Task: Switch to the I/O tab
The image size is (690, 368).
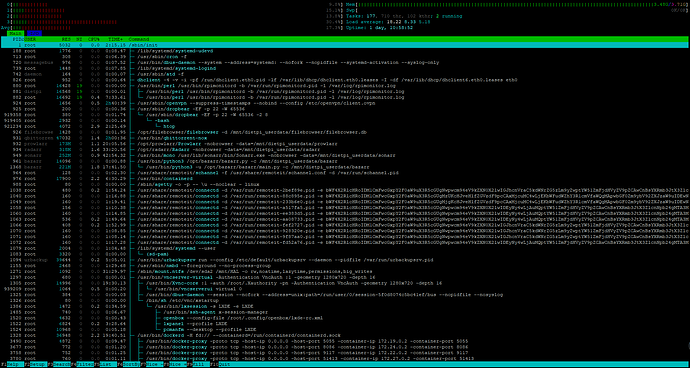Action: click(34, 33)
